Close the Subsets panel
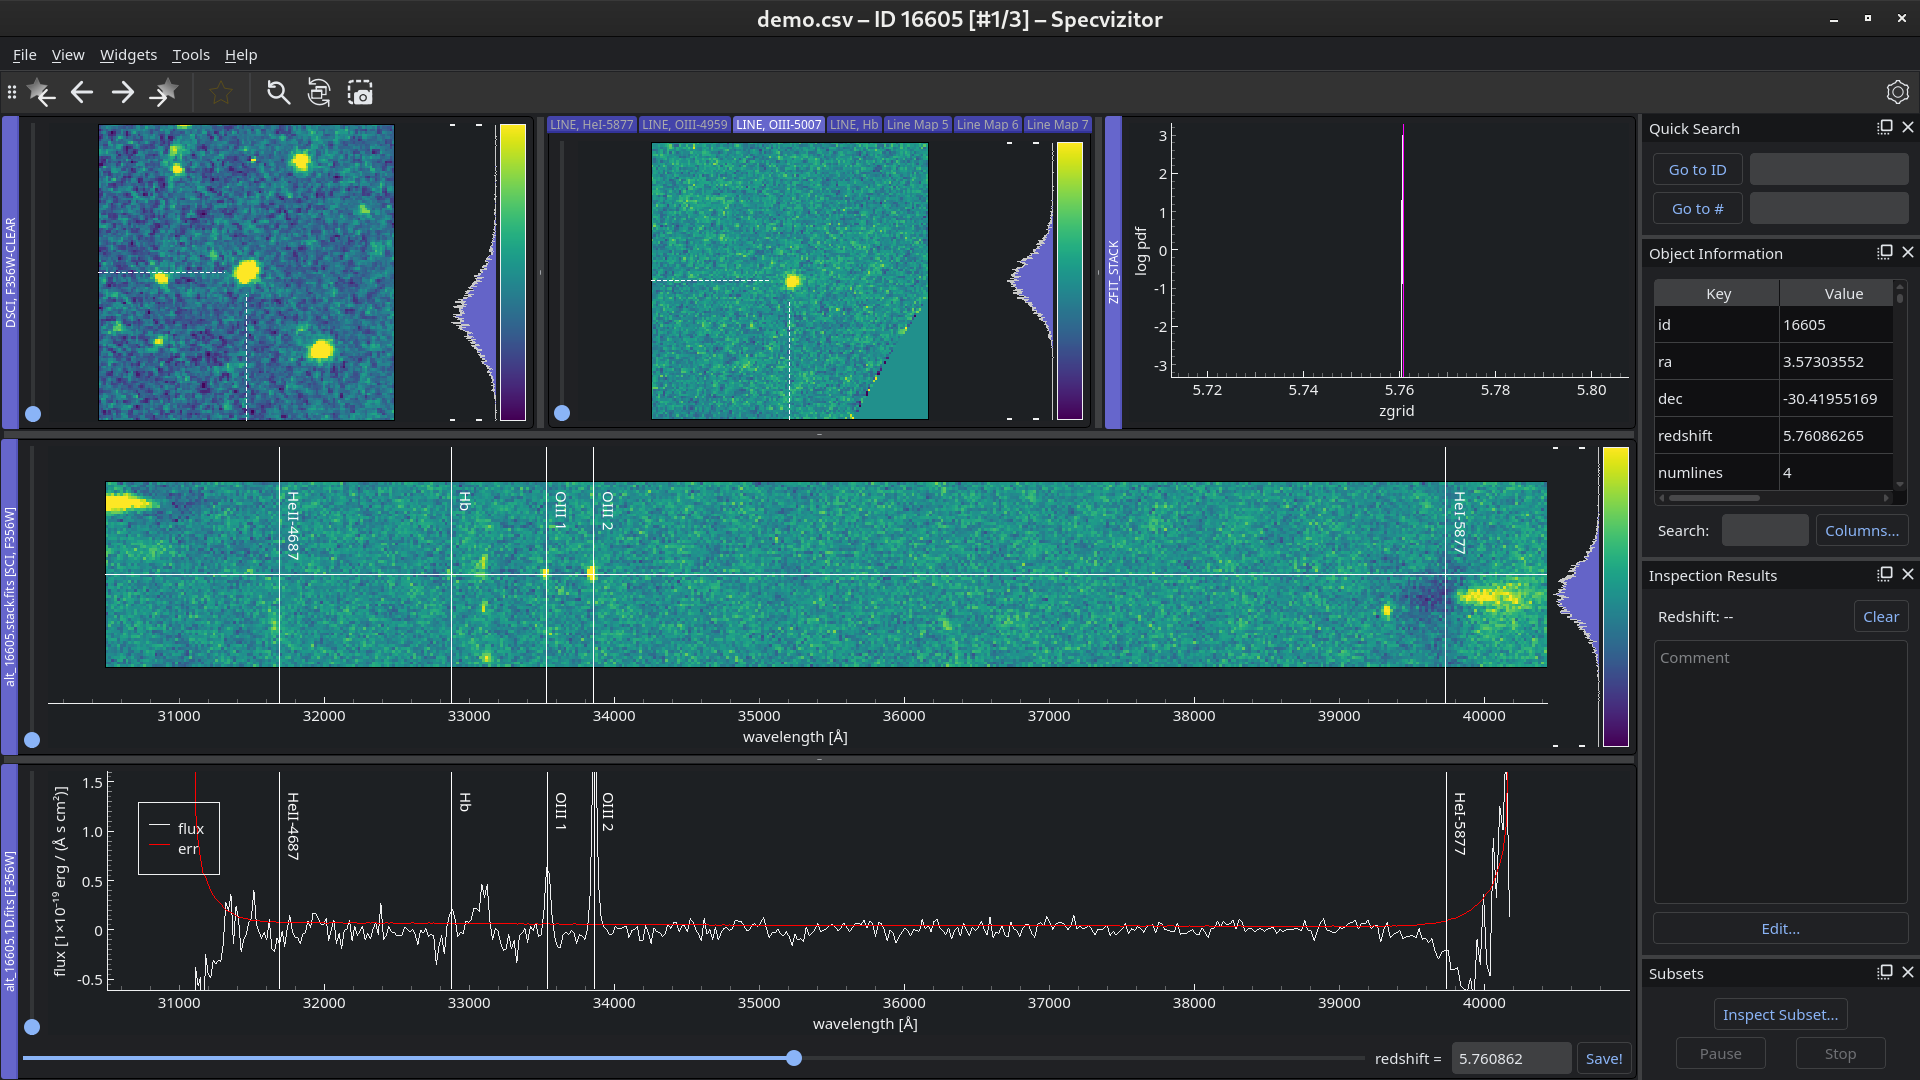 point(1908,972)
